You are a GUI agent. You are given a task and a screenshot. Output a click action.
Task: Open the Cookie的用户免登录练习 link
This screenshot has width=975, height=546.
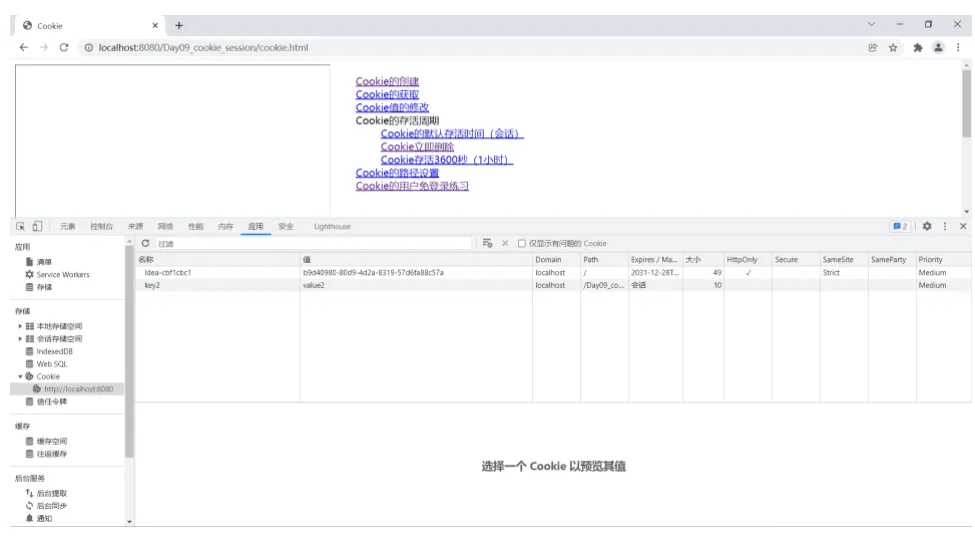coord(412,186)
